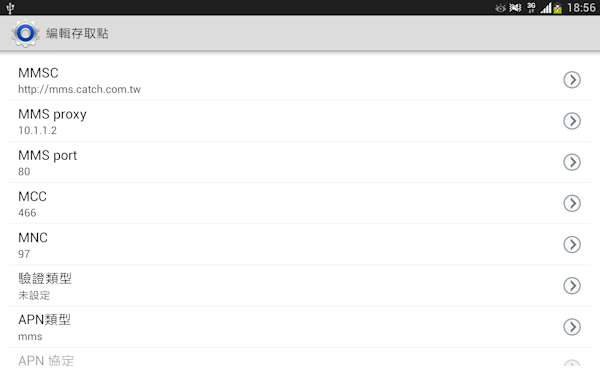The image size is (600, 375).
Task: Go back via 編輯存取點 title
Action: coord(77,34)
